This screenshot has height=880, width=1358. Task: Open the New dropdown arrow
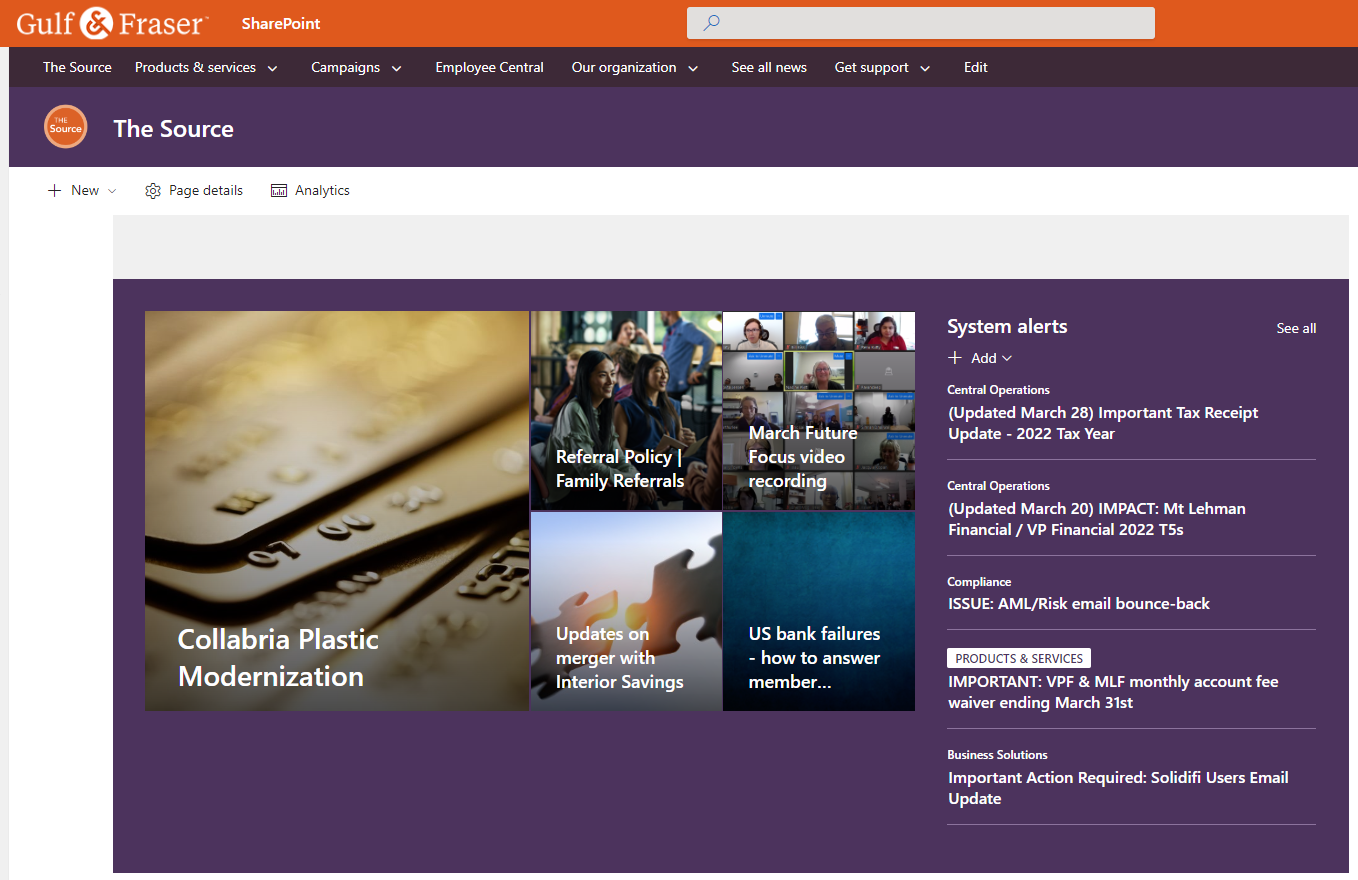pos(112,191)
